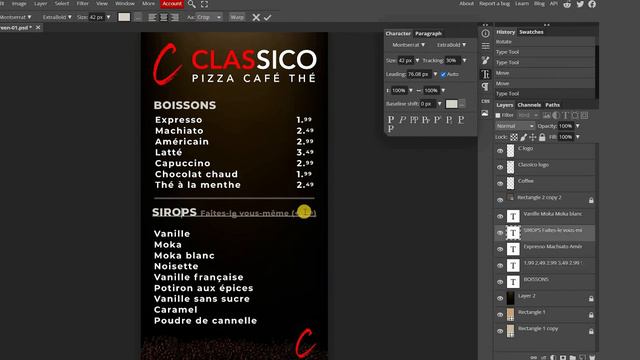Image resolution: width=640 pixels, height=360 pixels.
Task: Open the CSS panel icon
Action: pyautogui.click(x=485, y=101)
